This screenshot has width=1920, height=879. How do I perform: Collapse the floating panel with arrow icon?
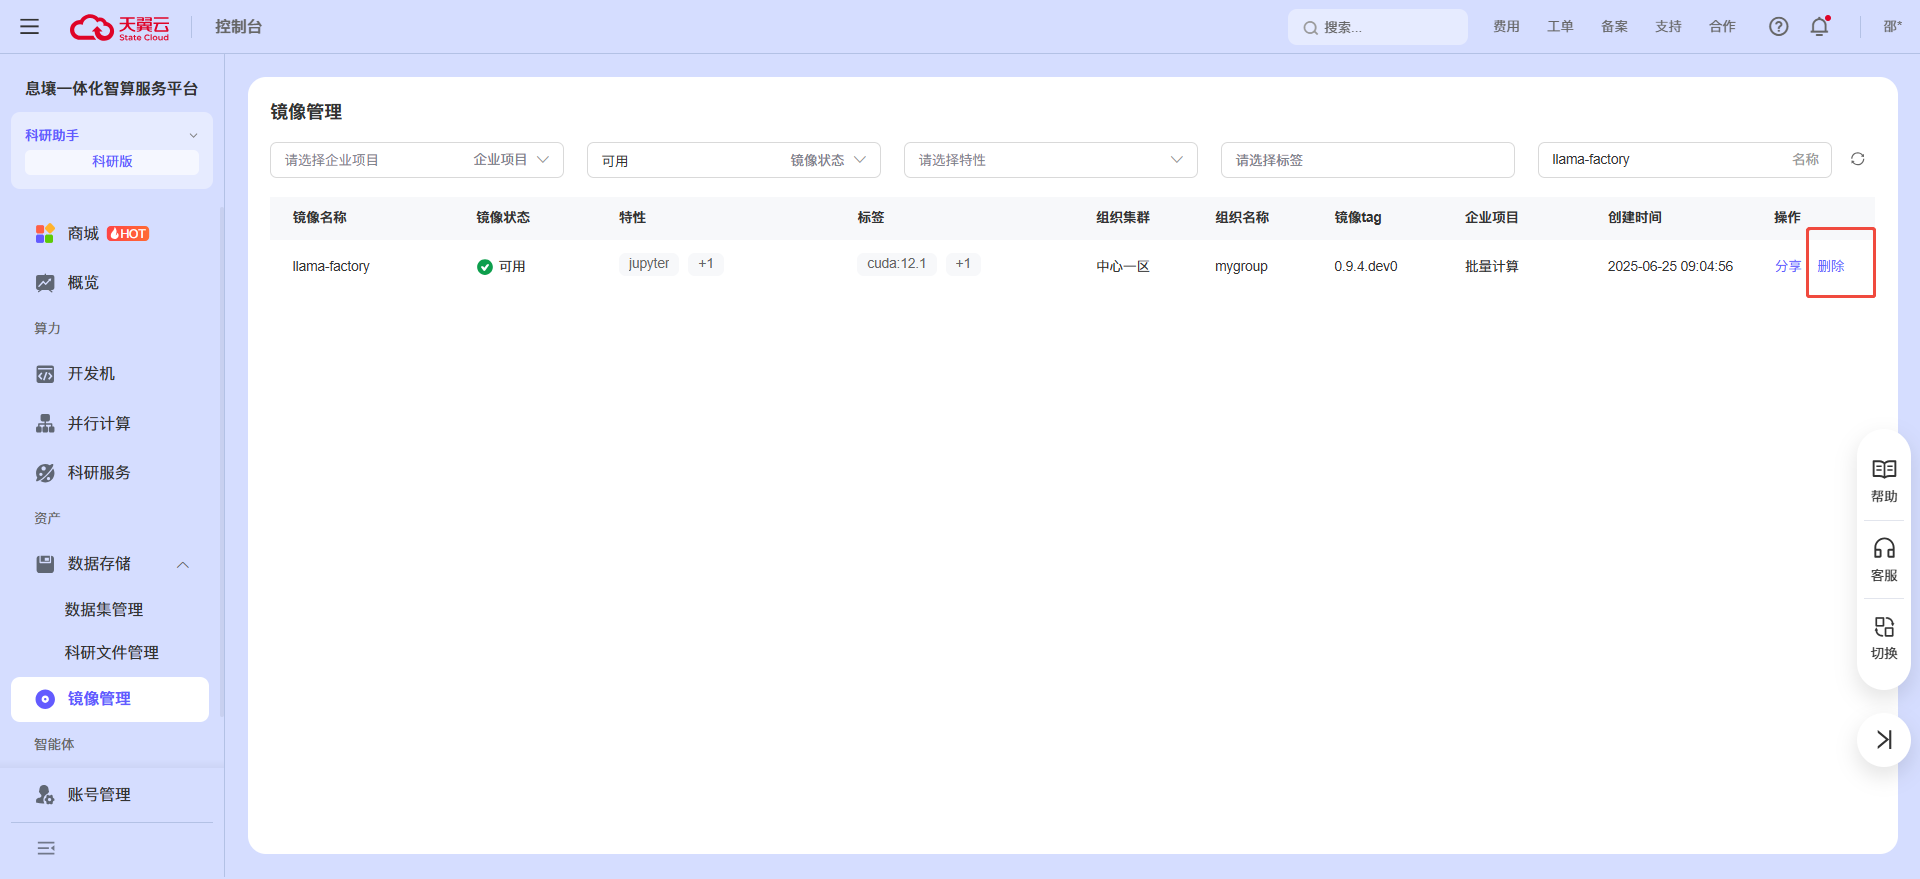tap(1884, 740)
